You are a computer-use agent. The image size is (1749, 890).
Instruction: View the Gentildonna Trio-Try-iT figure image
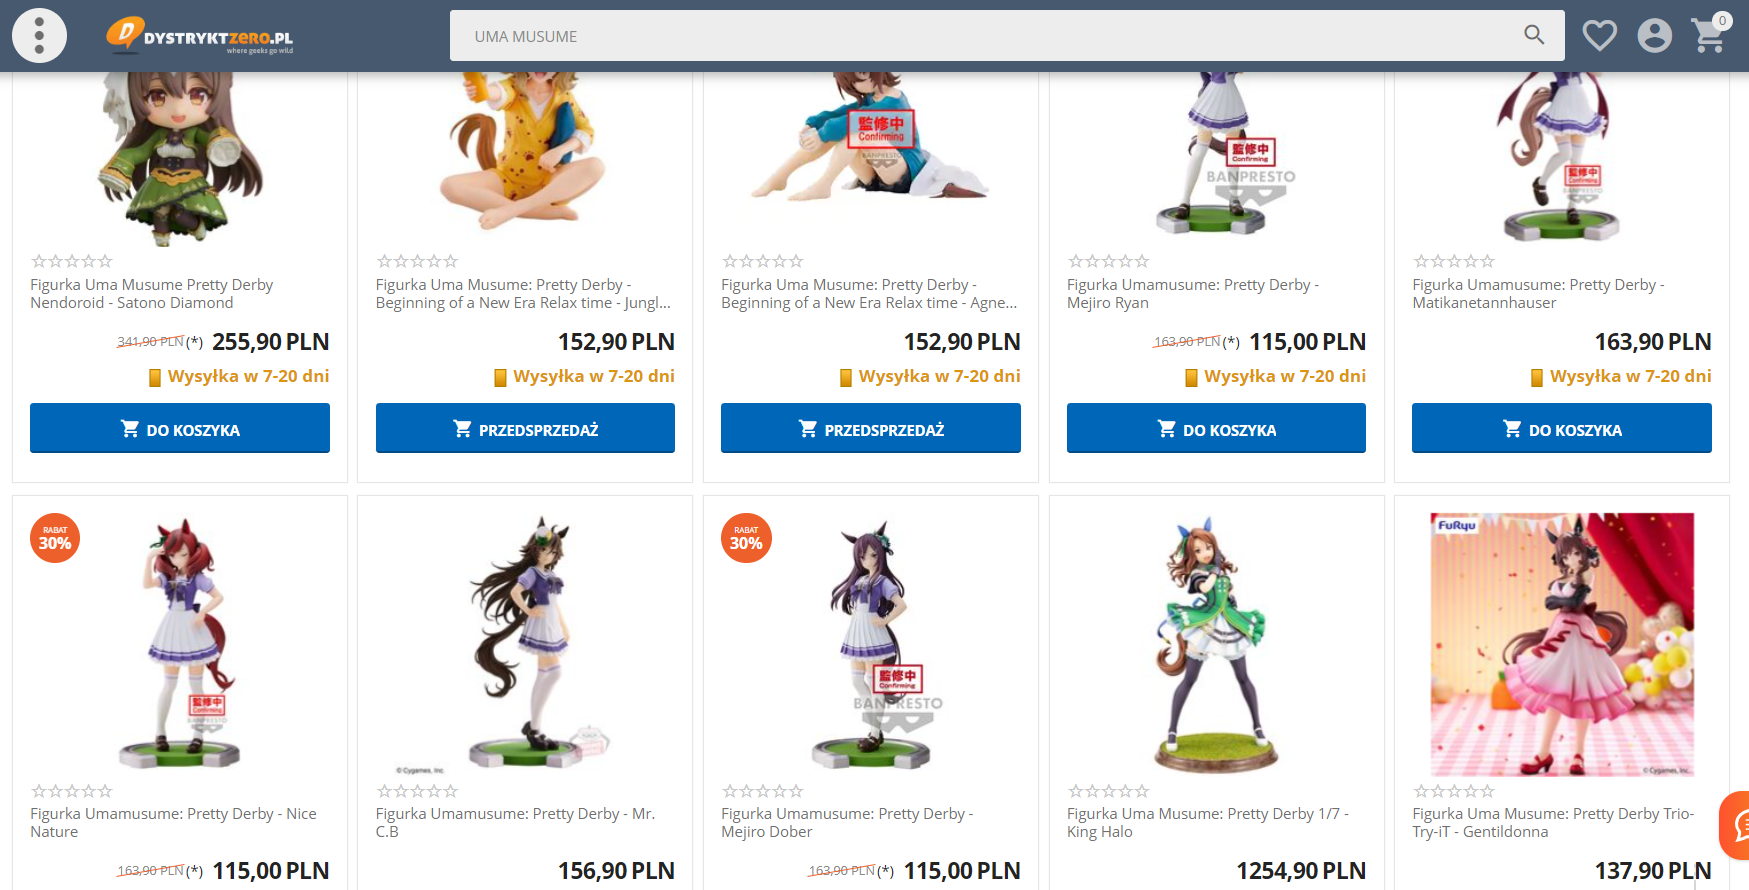click(x=1562, y=644)
